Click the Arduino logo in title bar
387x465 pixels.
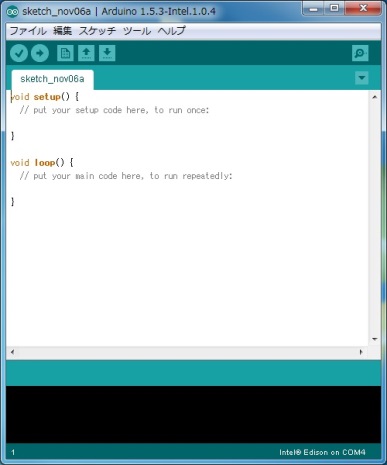point(13,12)
